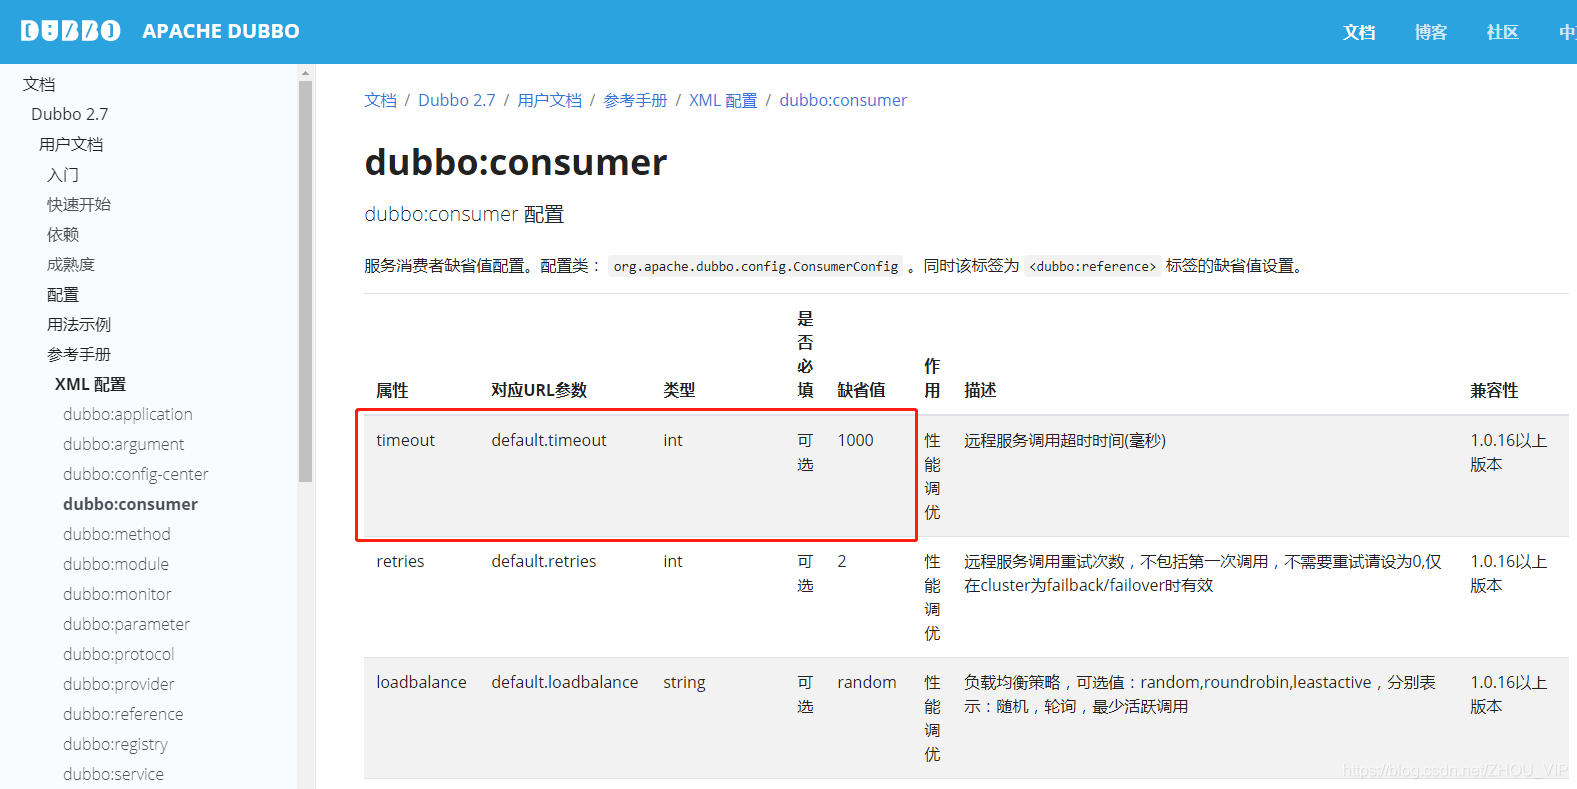
Task: Open 配置 in the sidebar
Action: [x=63, y=294]
